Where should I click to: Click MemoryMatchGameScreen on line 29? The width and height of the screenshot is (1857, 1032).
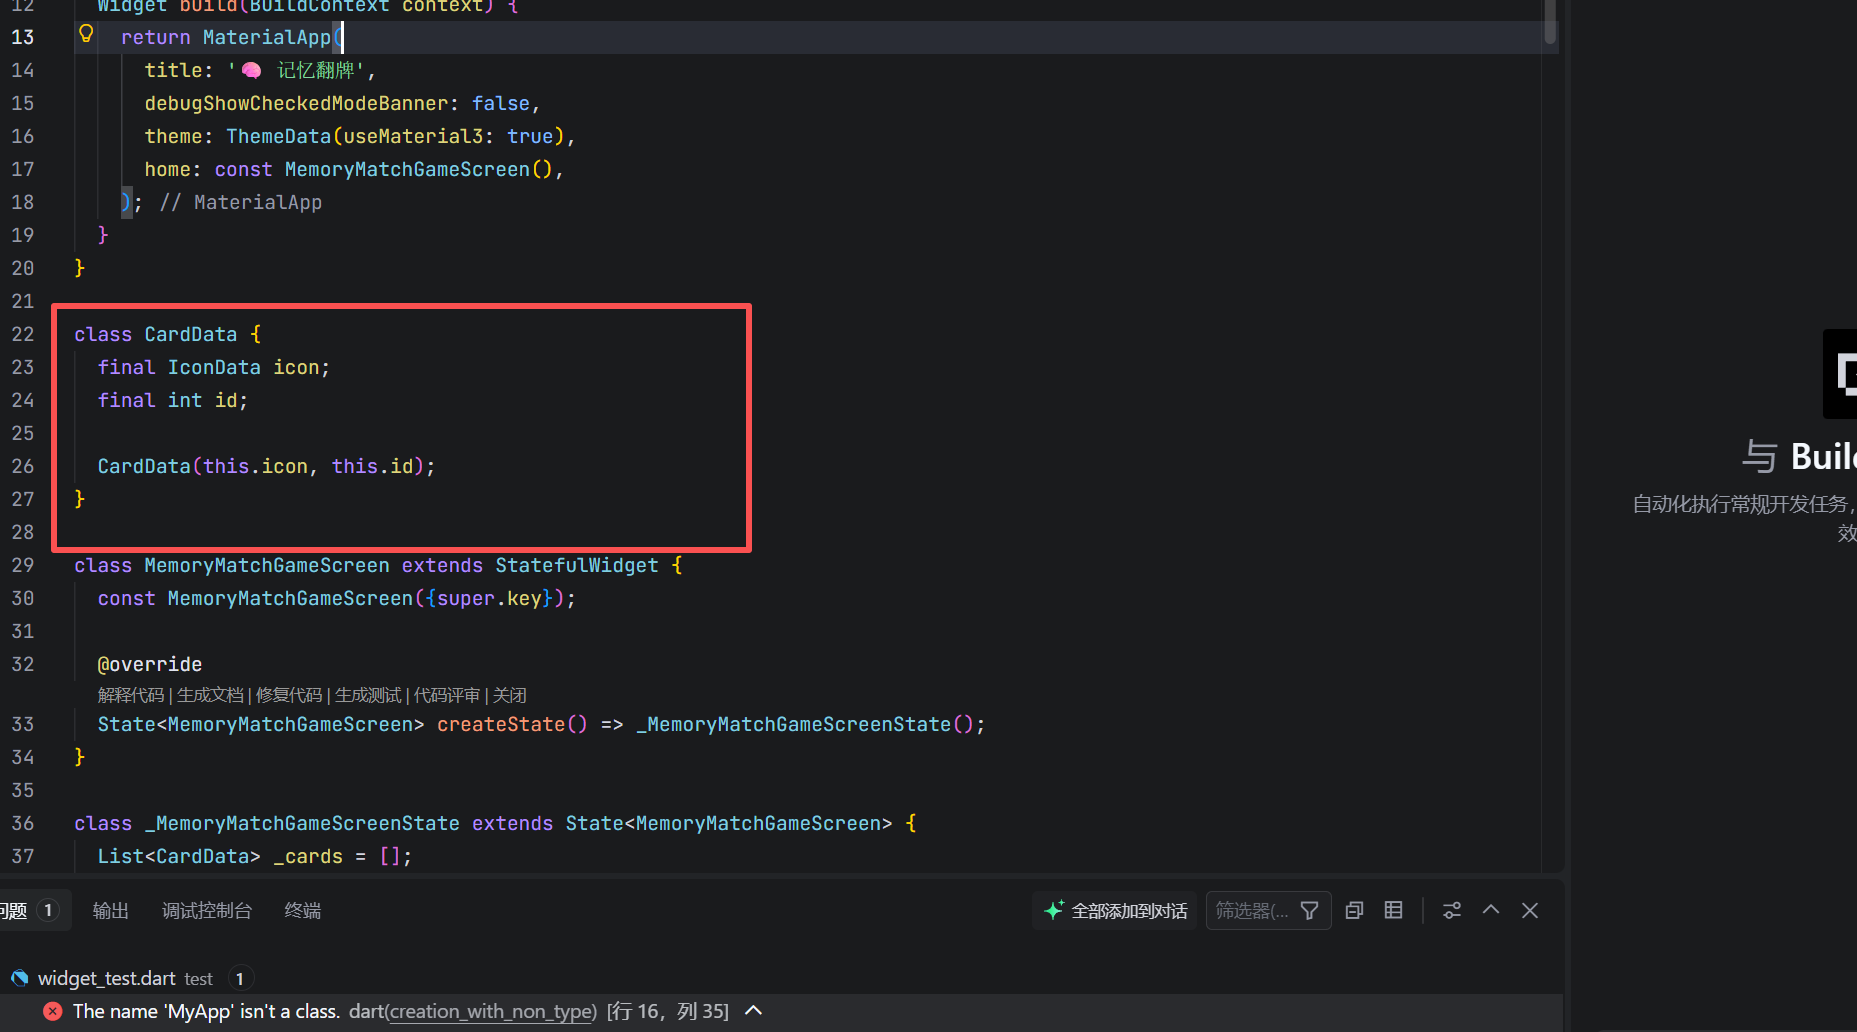267,565
